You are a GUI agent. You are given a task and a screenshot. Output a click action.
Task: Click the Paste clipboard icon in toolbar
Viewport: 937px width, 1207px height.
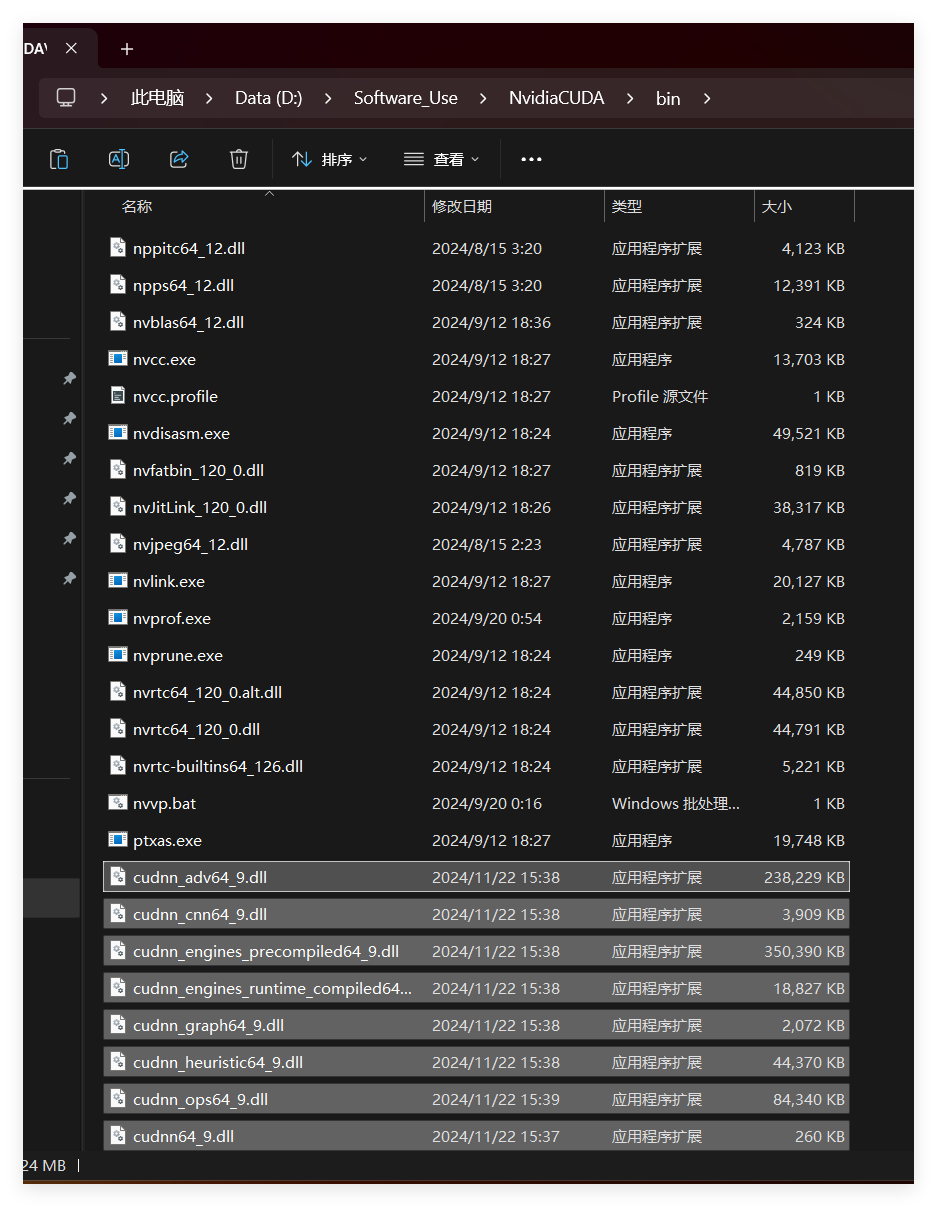59,159
